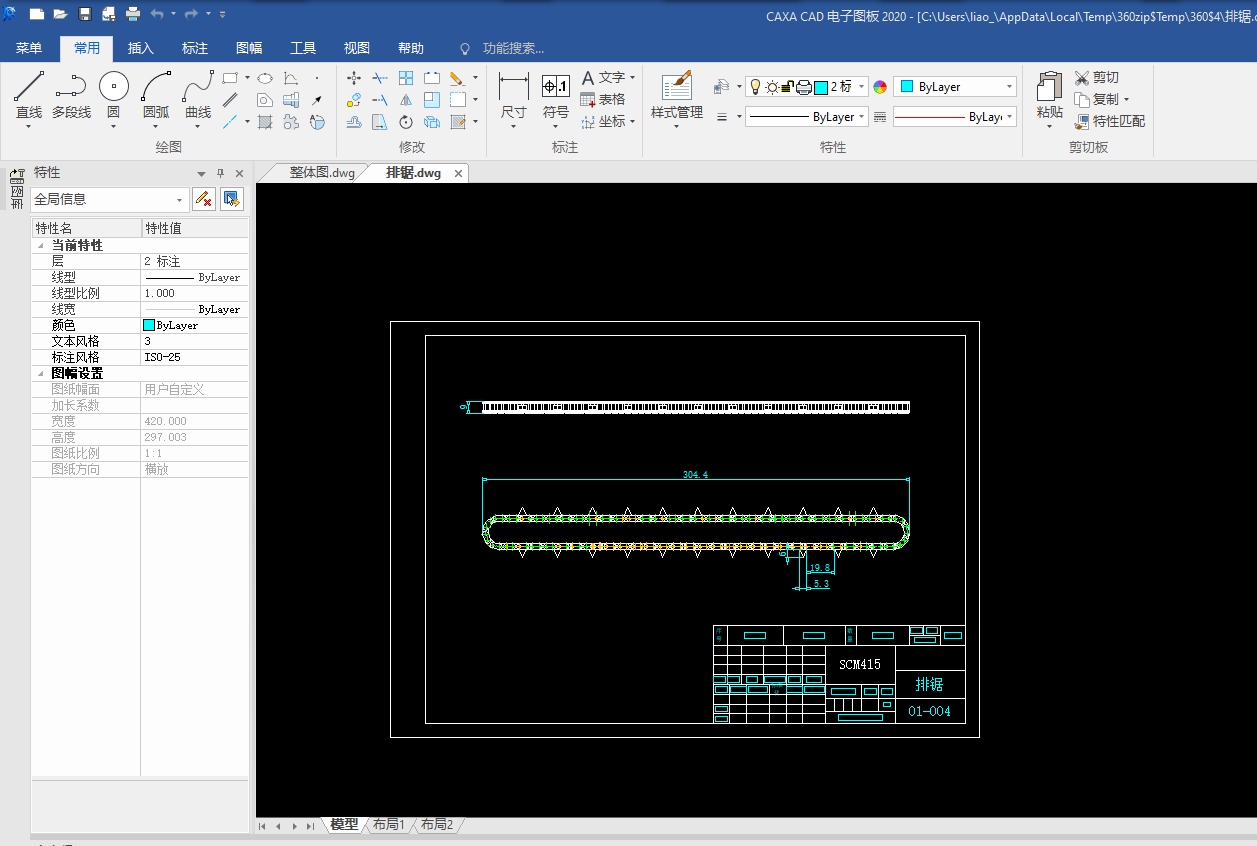The width and height of the screenshot is (1257, 846).
Task: Select the rotate tool in 修改 group
Action: point(406,122)
